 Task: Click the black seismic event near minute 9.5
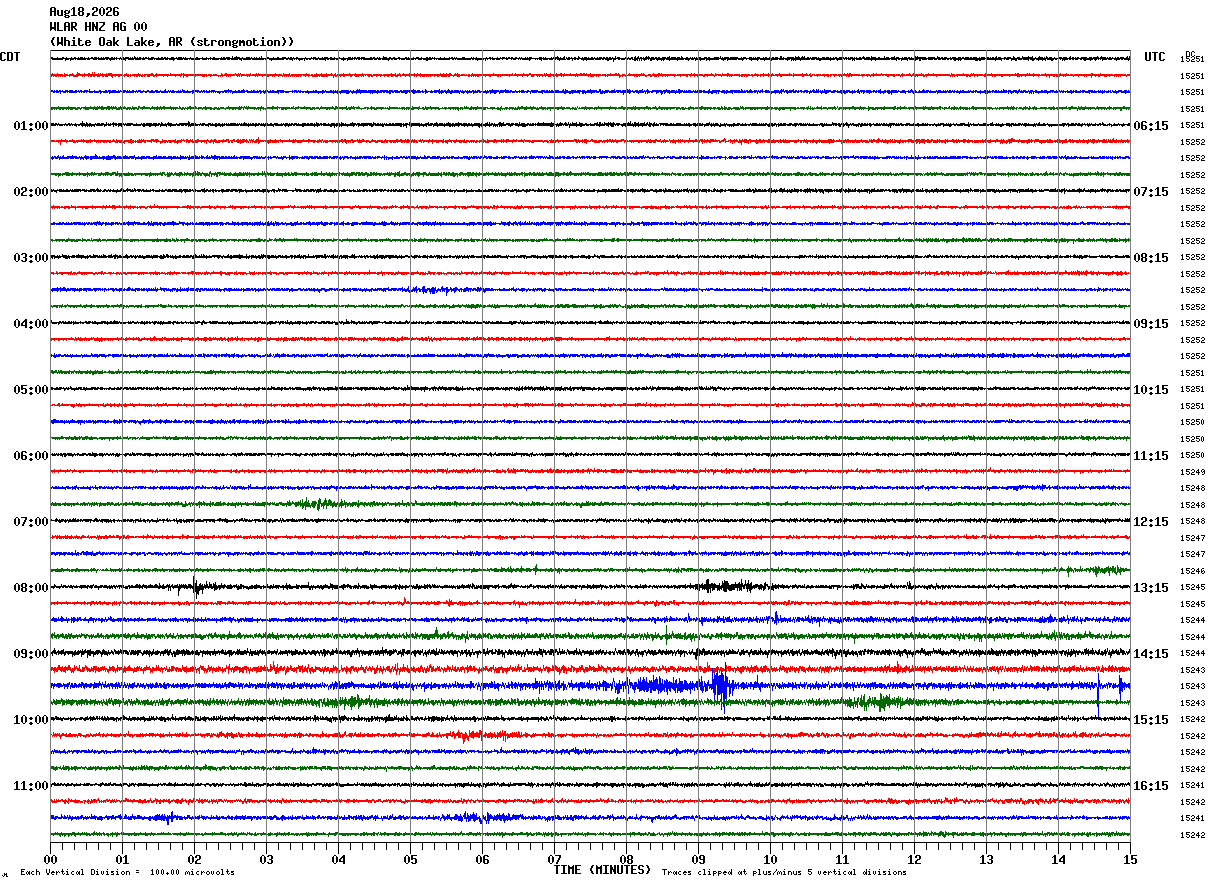pyautogui.click(x=735, y=587)
